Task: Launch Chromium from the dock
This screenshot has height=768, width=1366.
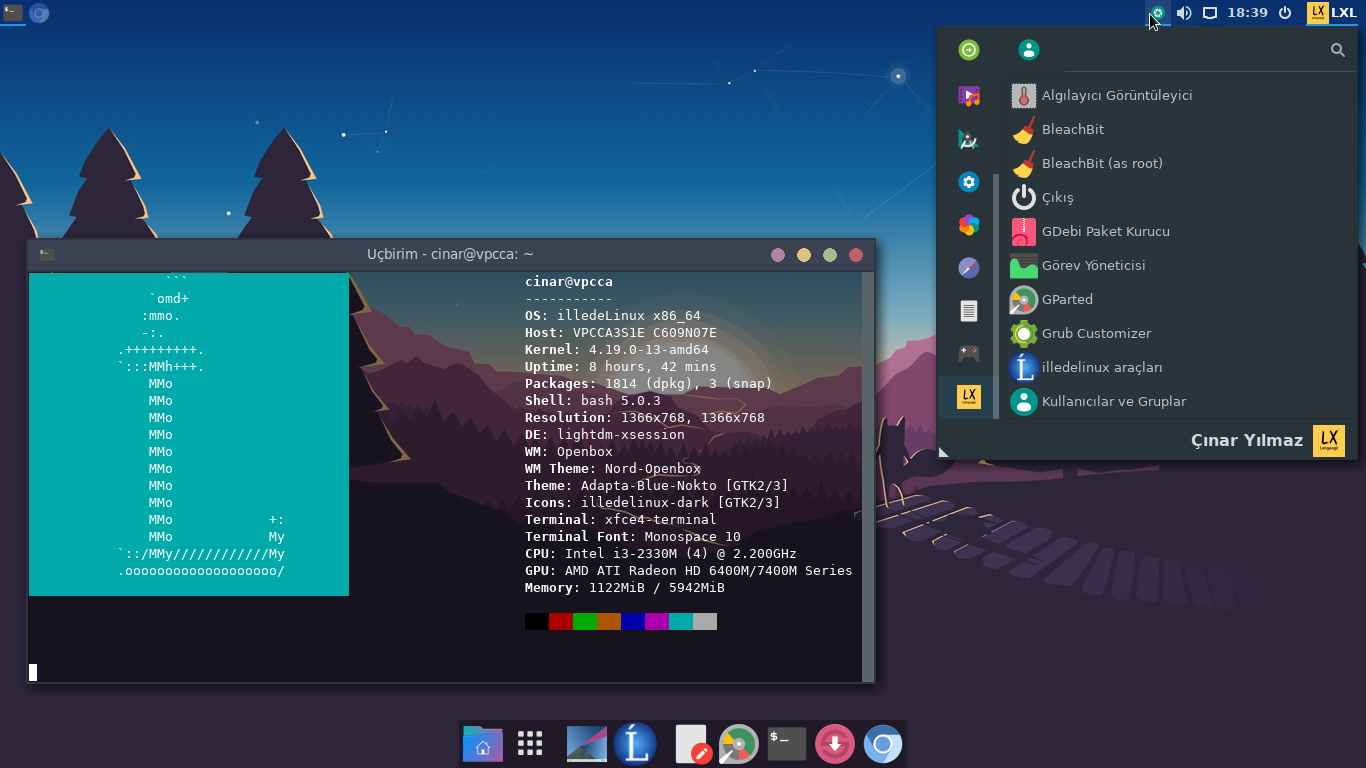Action: tap(883, 744)
